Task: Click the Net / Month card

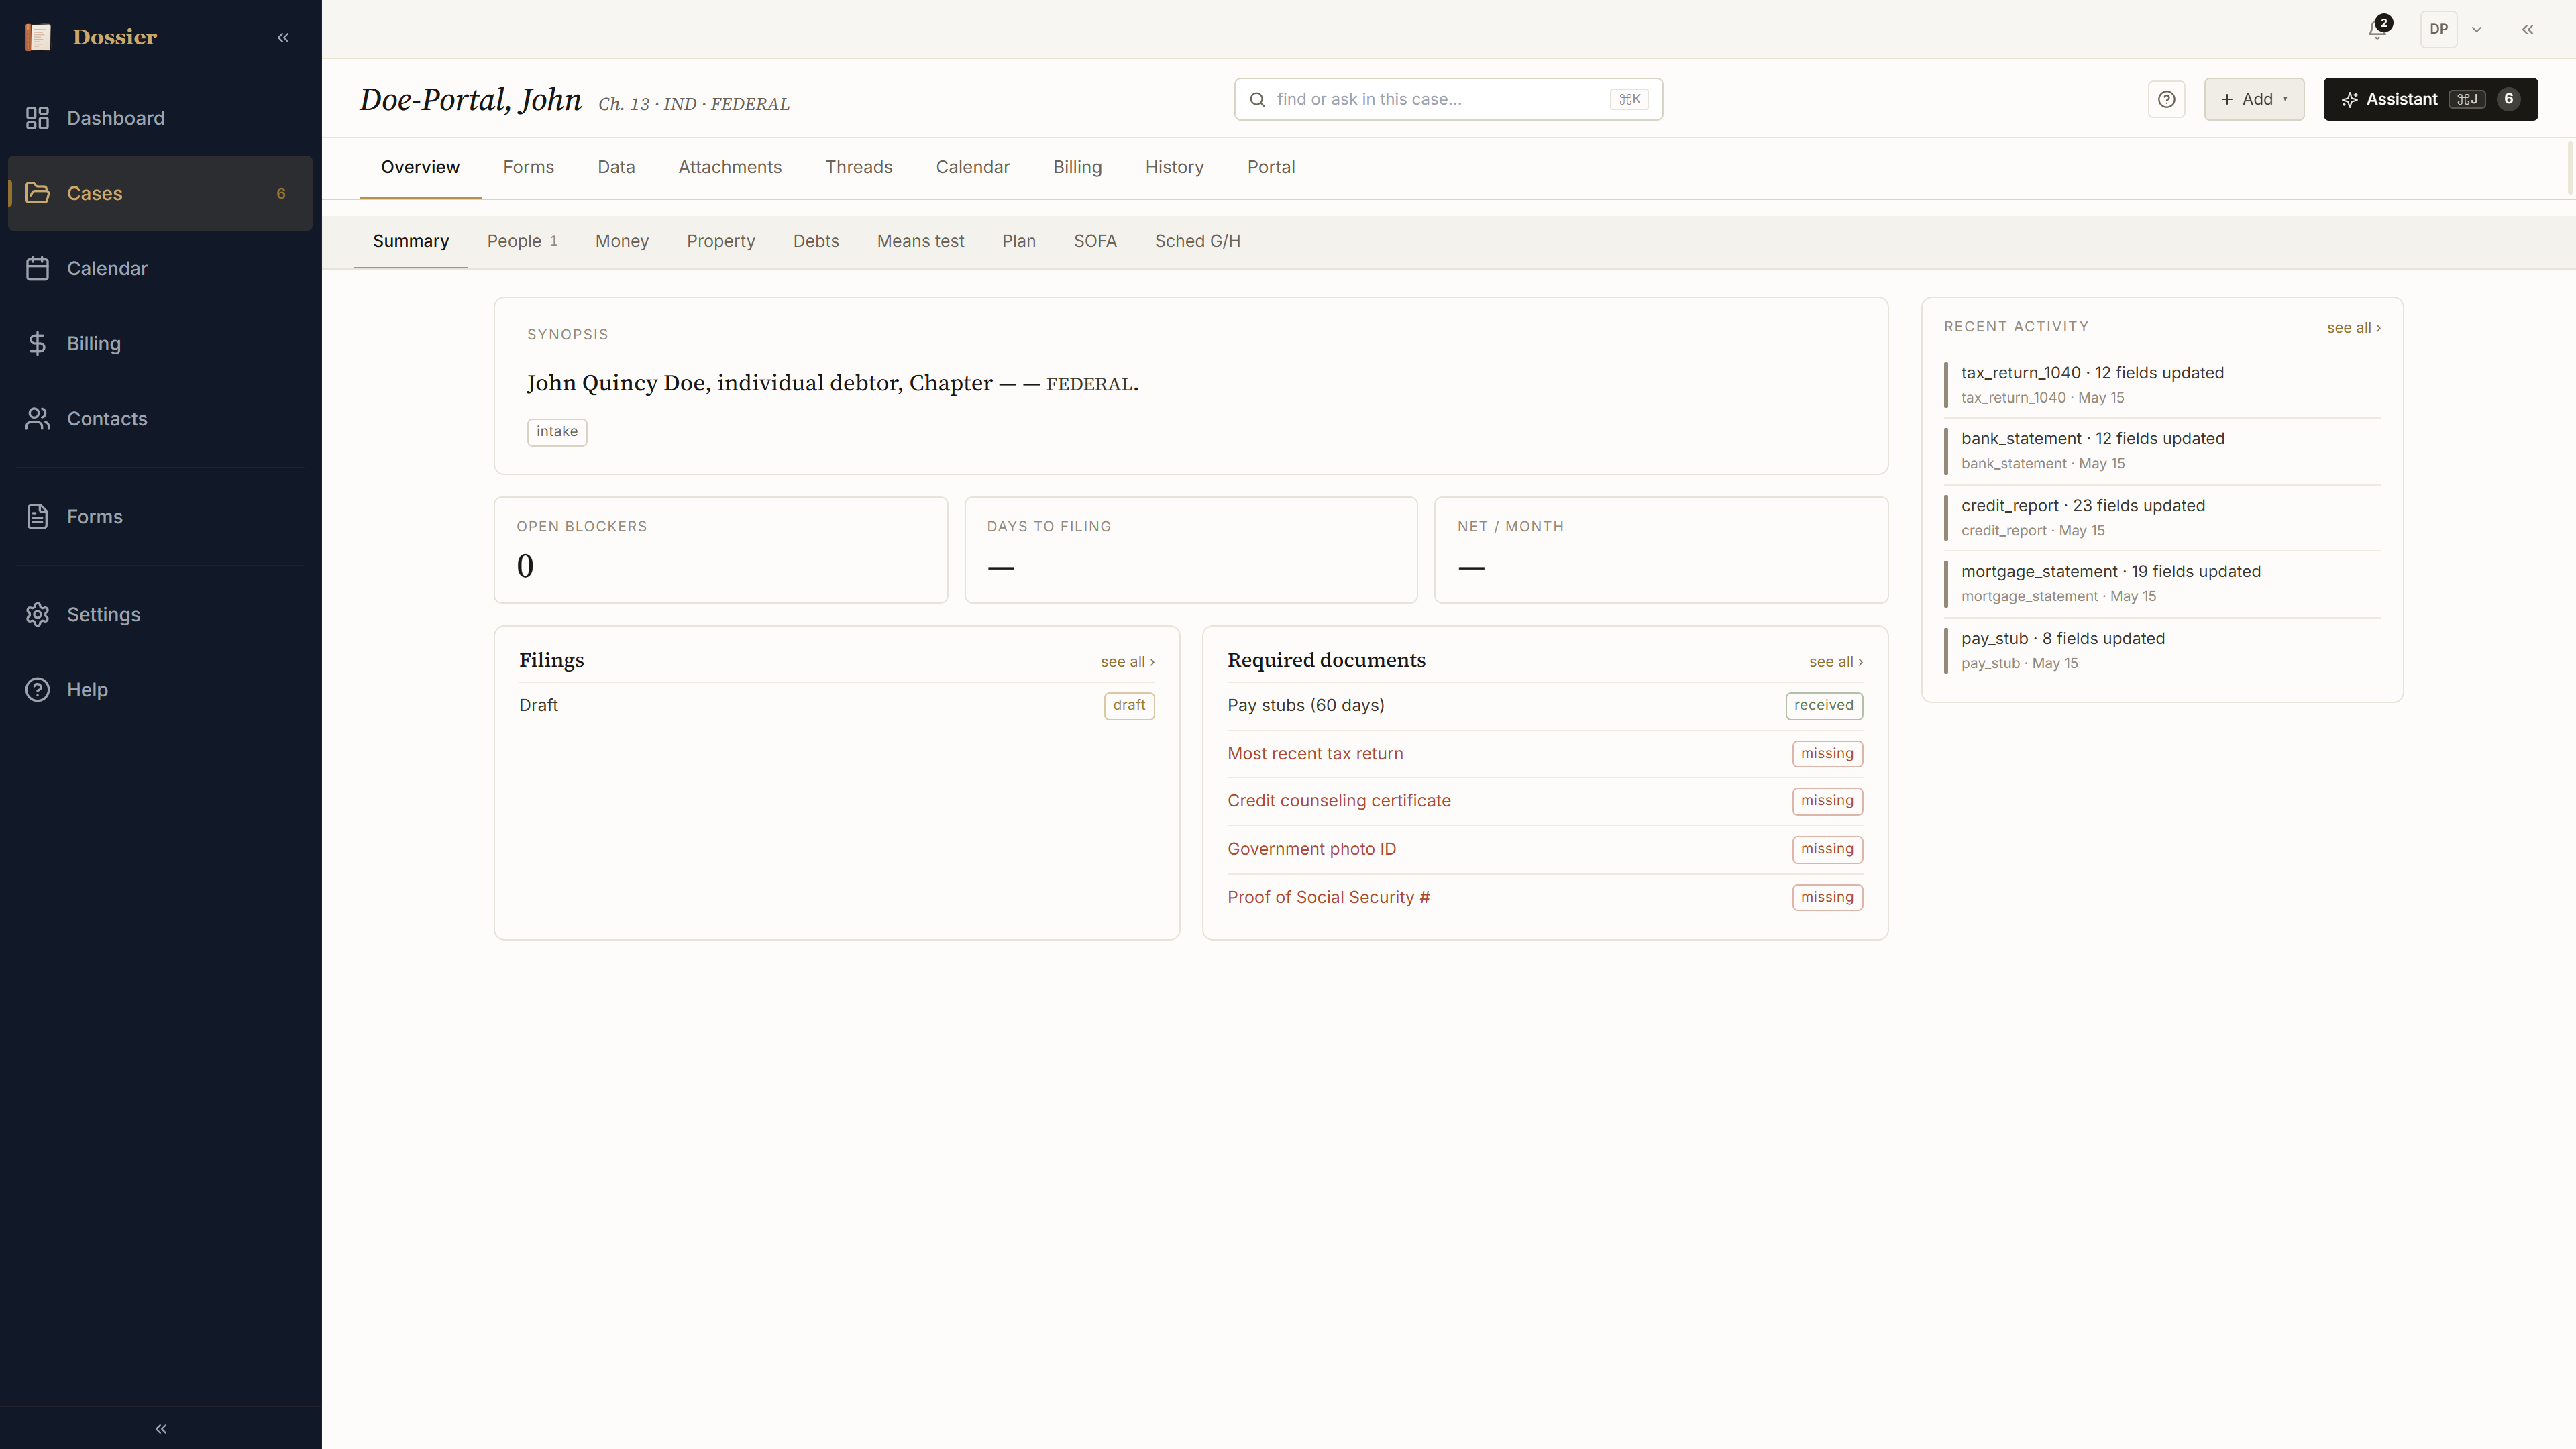Action: click(x=1661, y=550)
